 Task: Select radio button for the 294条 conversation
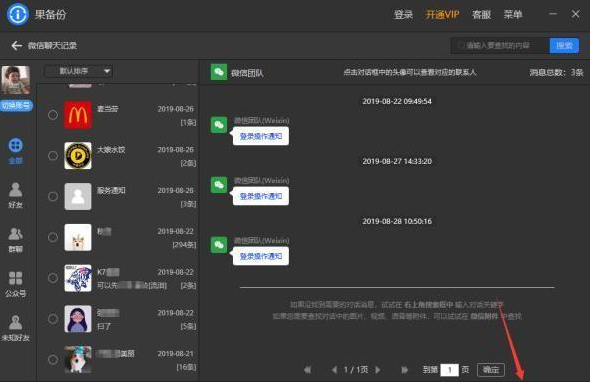pos(53,237)
